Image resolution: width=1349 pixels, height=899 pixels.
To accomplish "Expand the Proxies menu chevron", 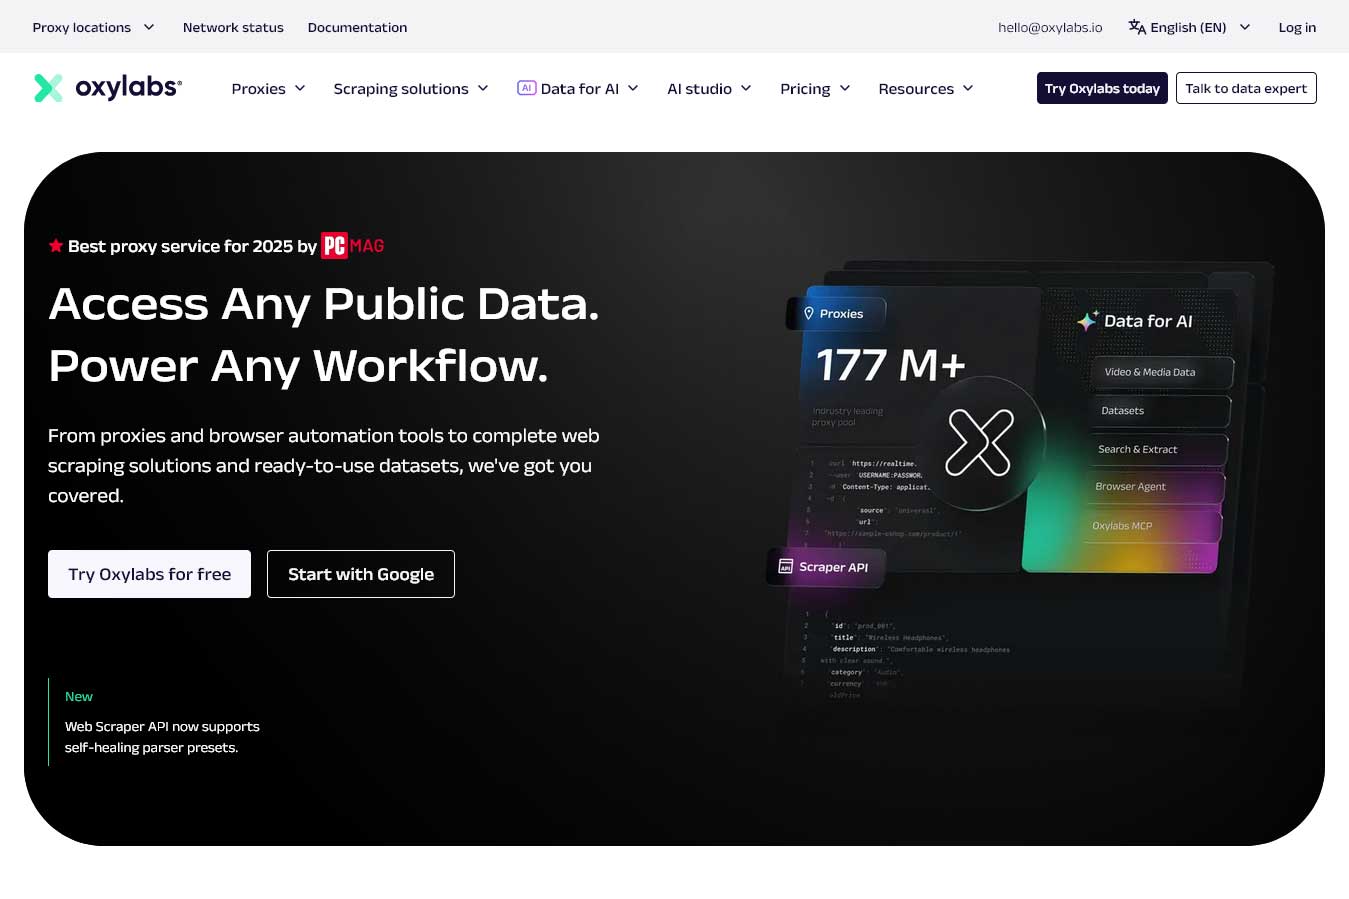I will click(300, 88).
